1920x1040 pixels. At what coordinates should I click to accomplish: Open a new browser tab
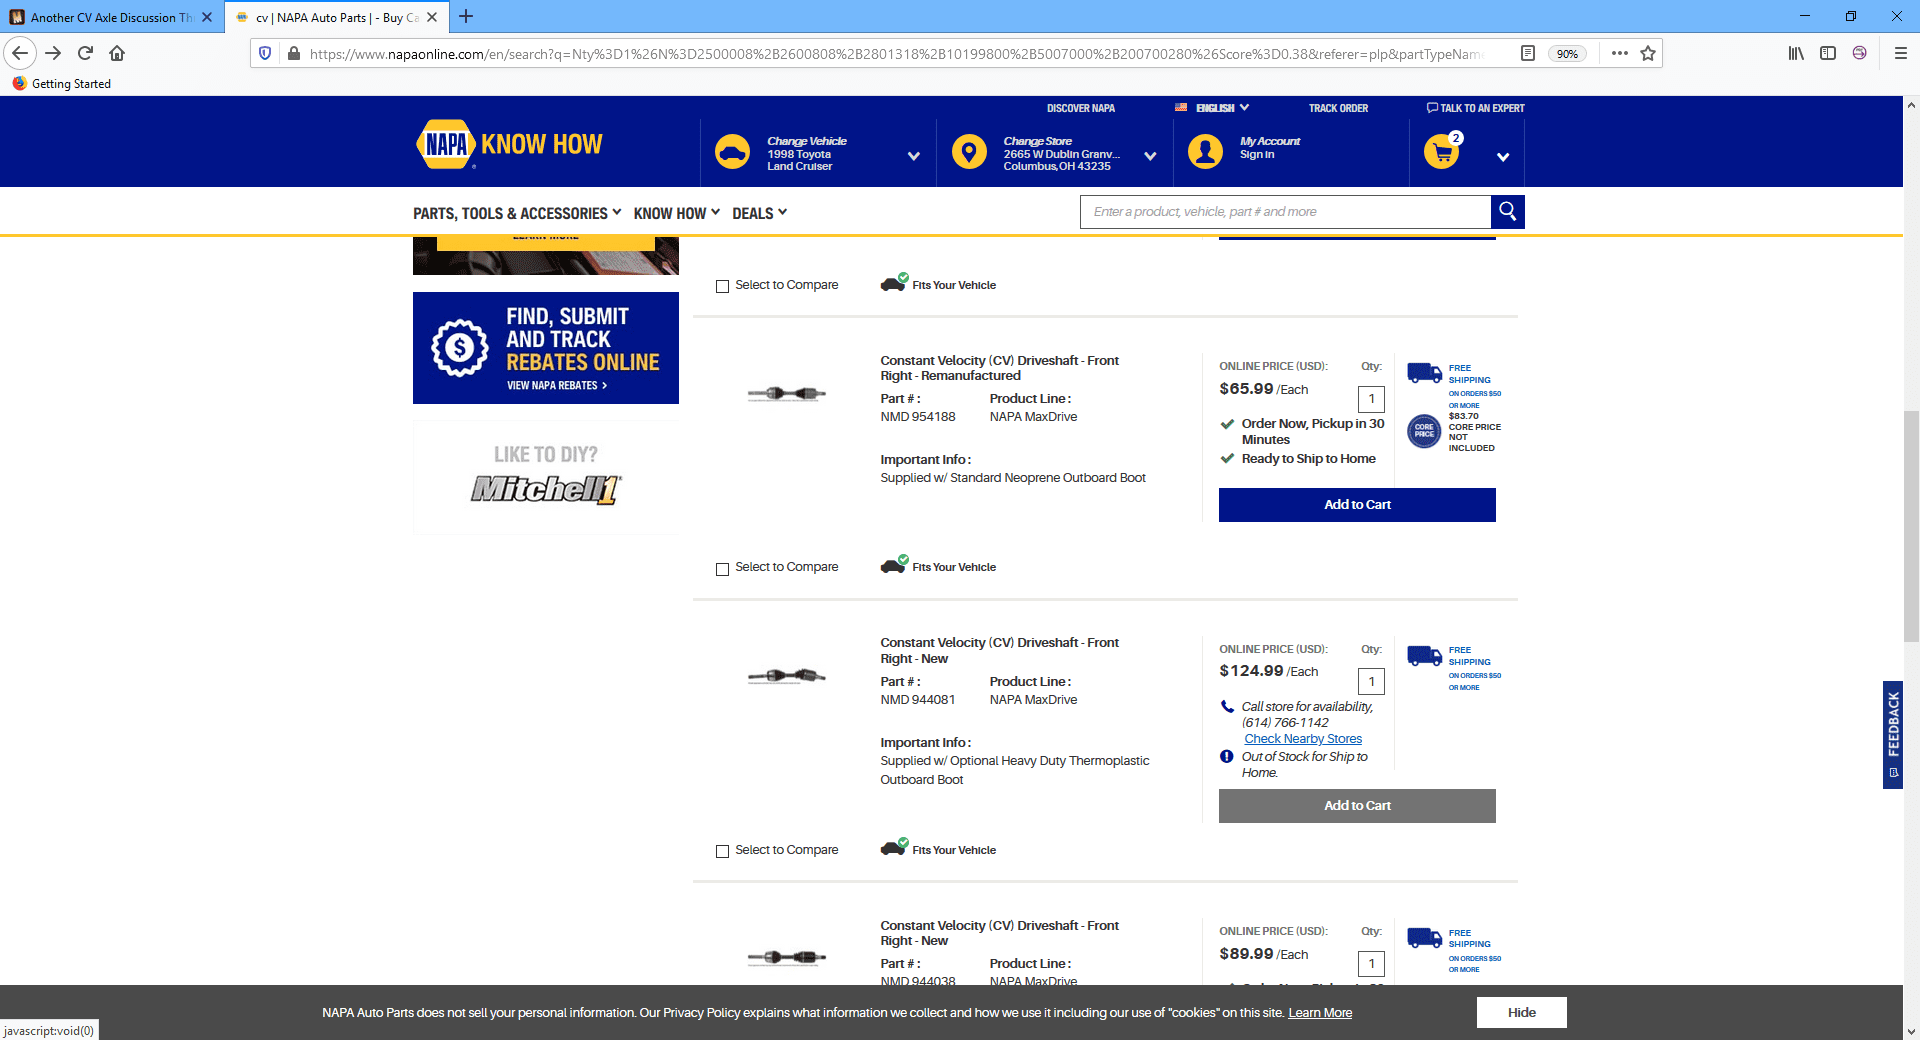466,16
